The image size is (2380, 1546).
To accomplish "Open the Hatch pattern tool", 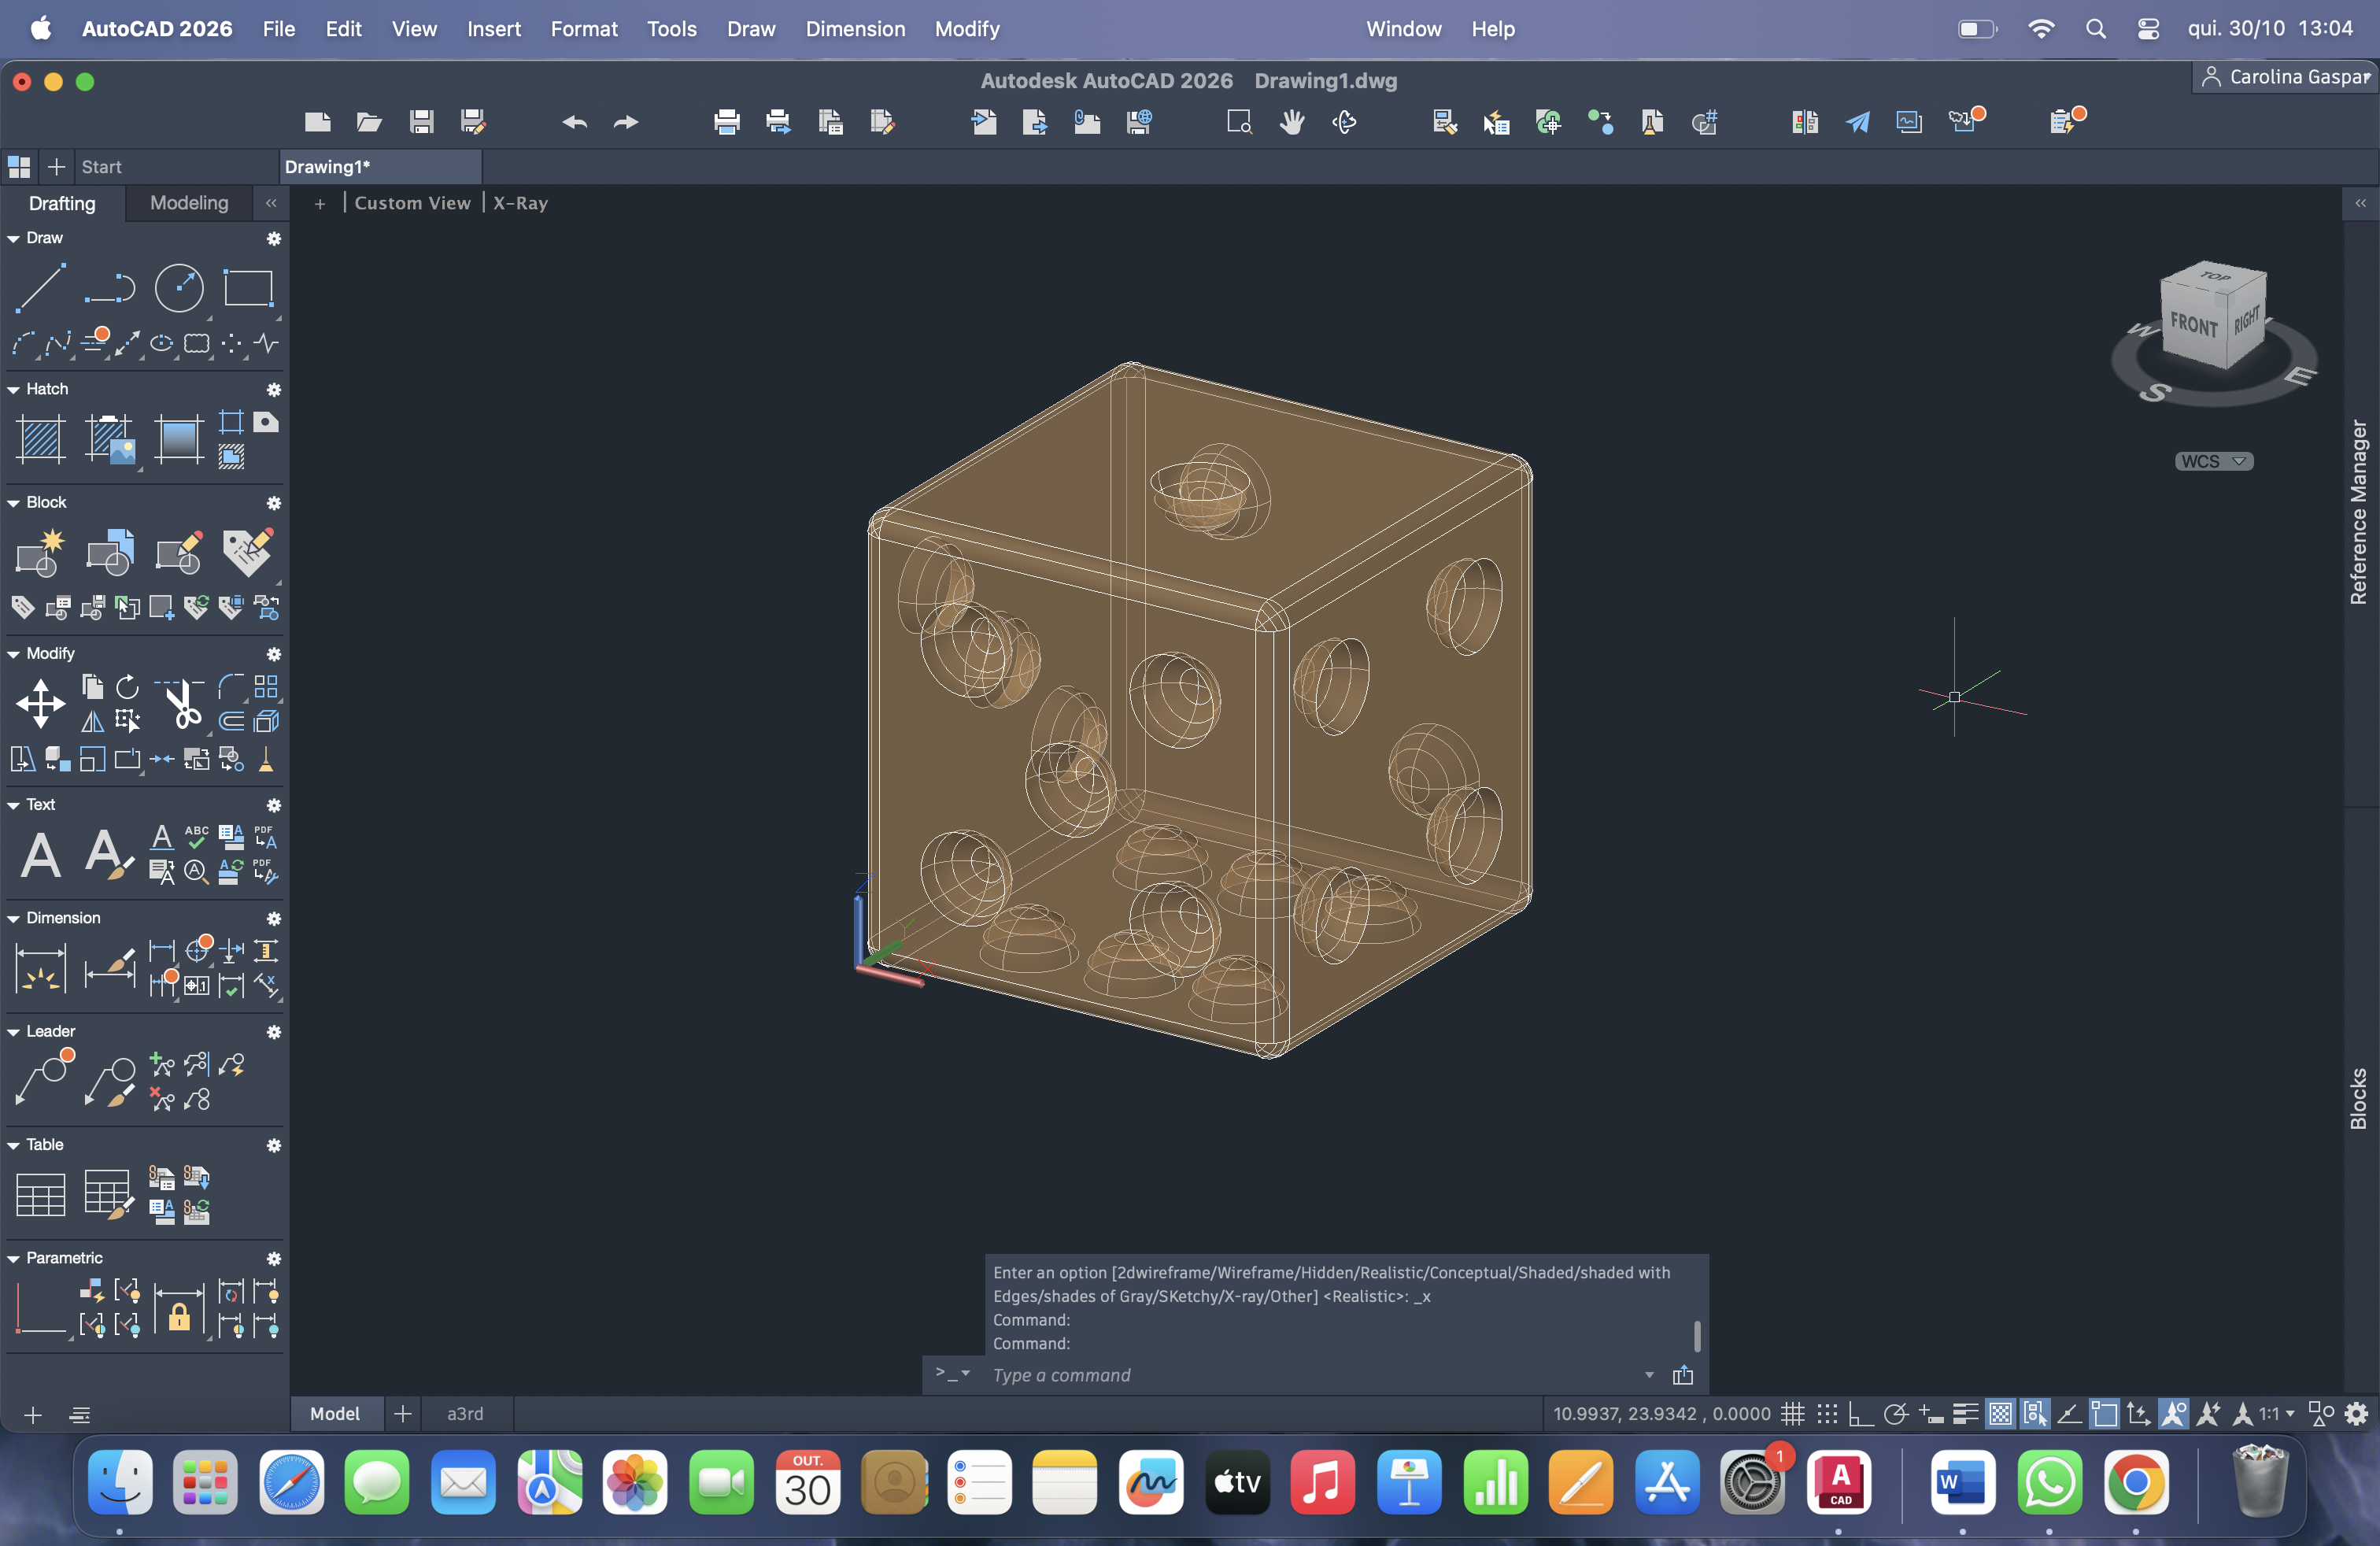I will 41,438.
